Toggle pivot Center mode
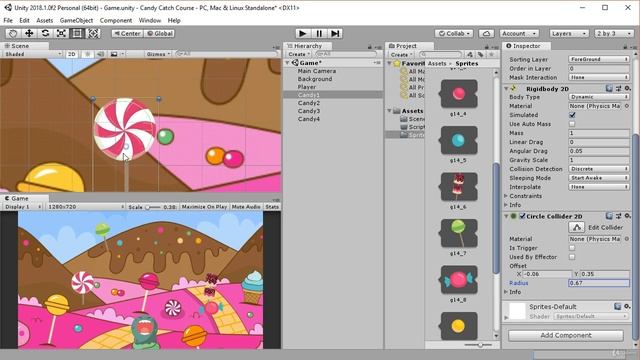The width and height of the screenshot is (640, 360). click(x=127, y=33)
